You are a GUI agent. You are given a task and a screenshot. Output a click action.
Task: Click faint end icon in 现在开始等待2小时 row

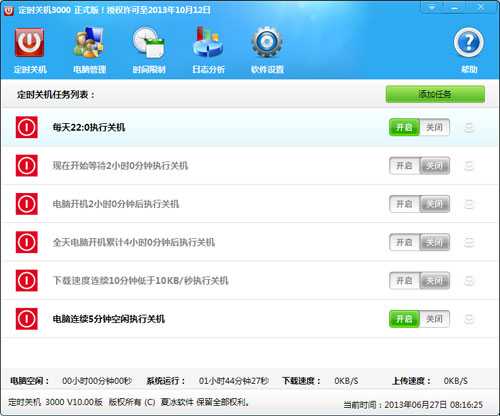pos(469,165)
